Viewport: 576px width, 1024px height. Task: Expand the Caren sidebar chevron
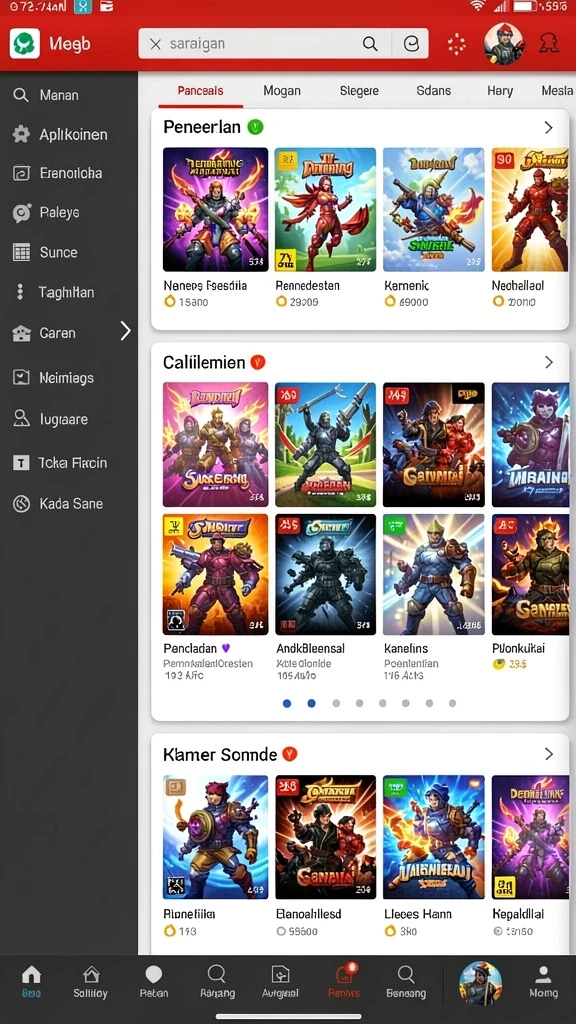click(x=126, y=332)
